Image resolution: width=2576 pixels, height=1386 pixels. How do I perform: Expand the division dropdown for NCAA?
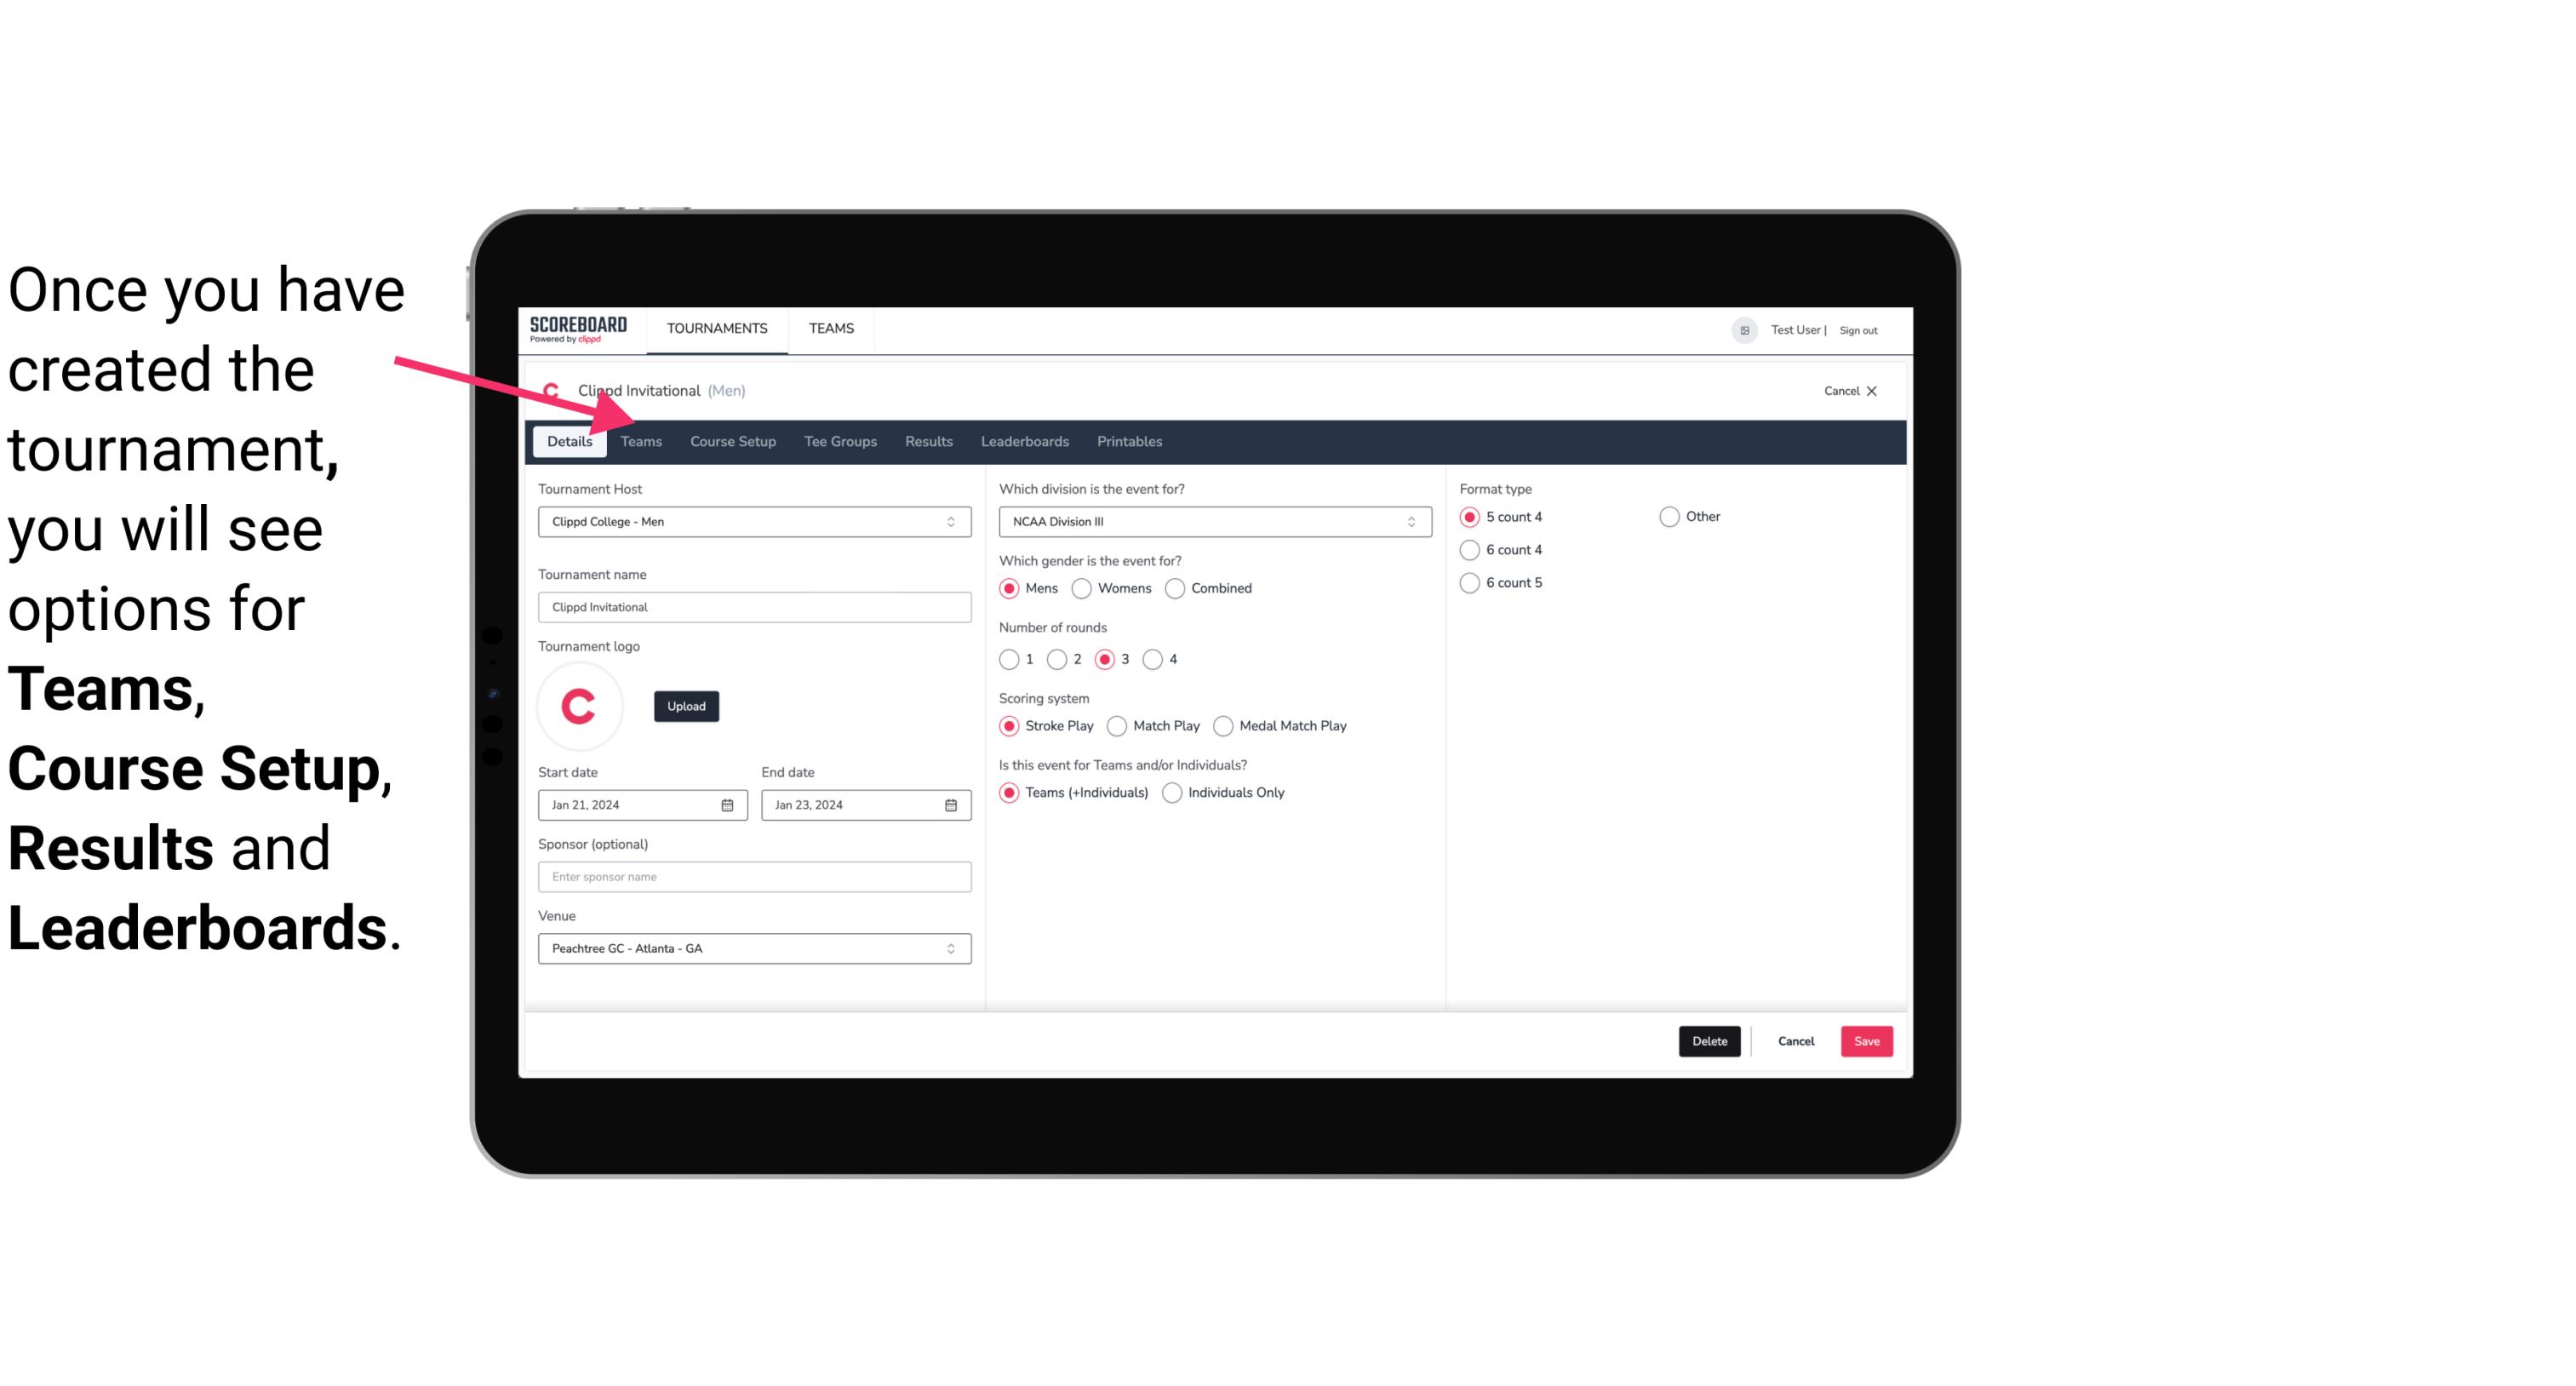tap(1407, 521)
